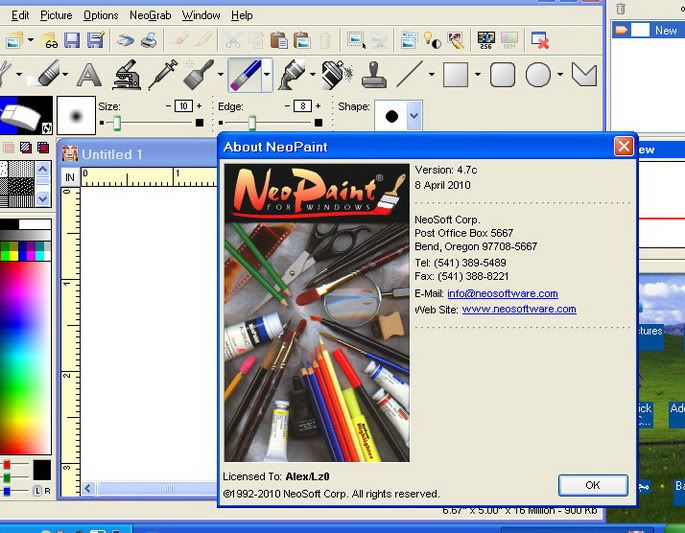Open the Edit menu

(20, 15)
